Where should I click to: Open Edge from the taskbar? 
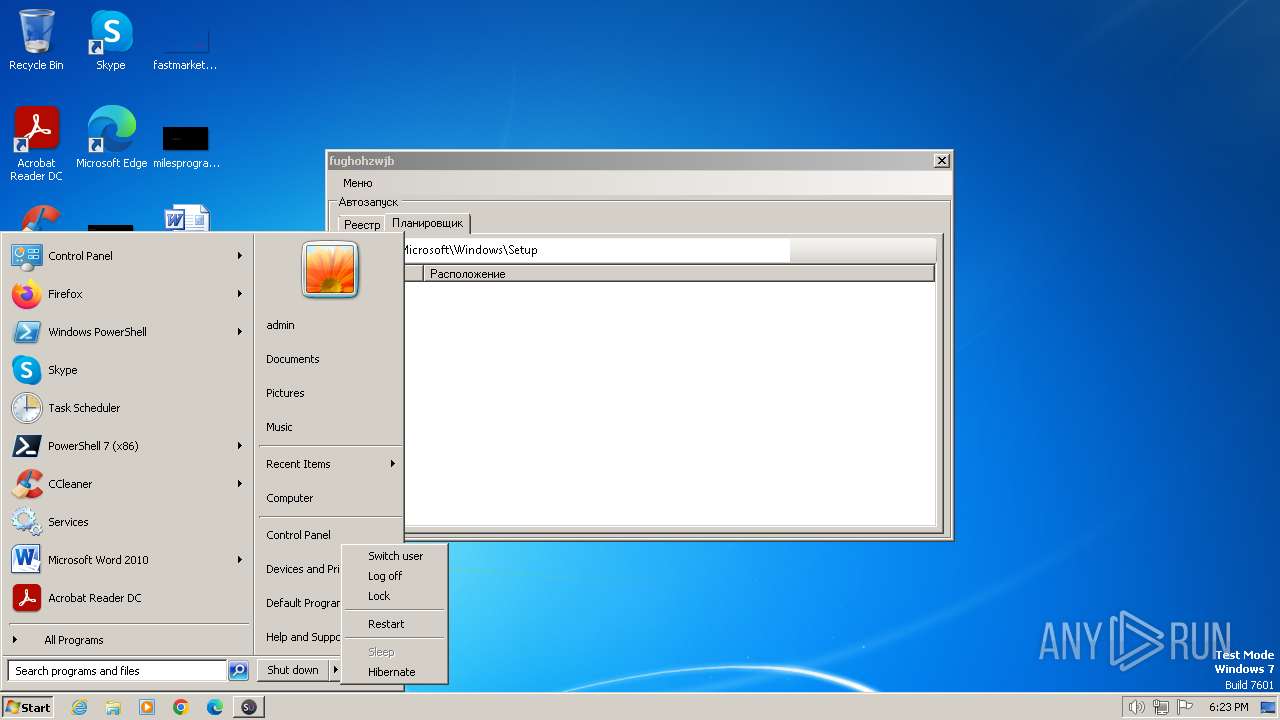point(215,707)
